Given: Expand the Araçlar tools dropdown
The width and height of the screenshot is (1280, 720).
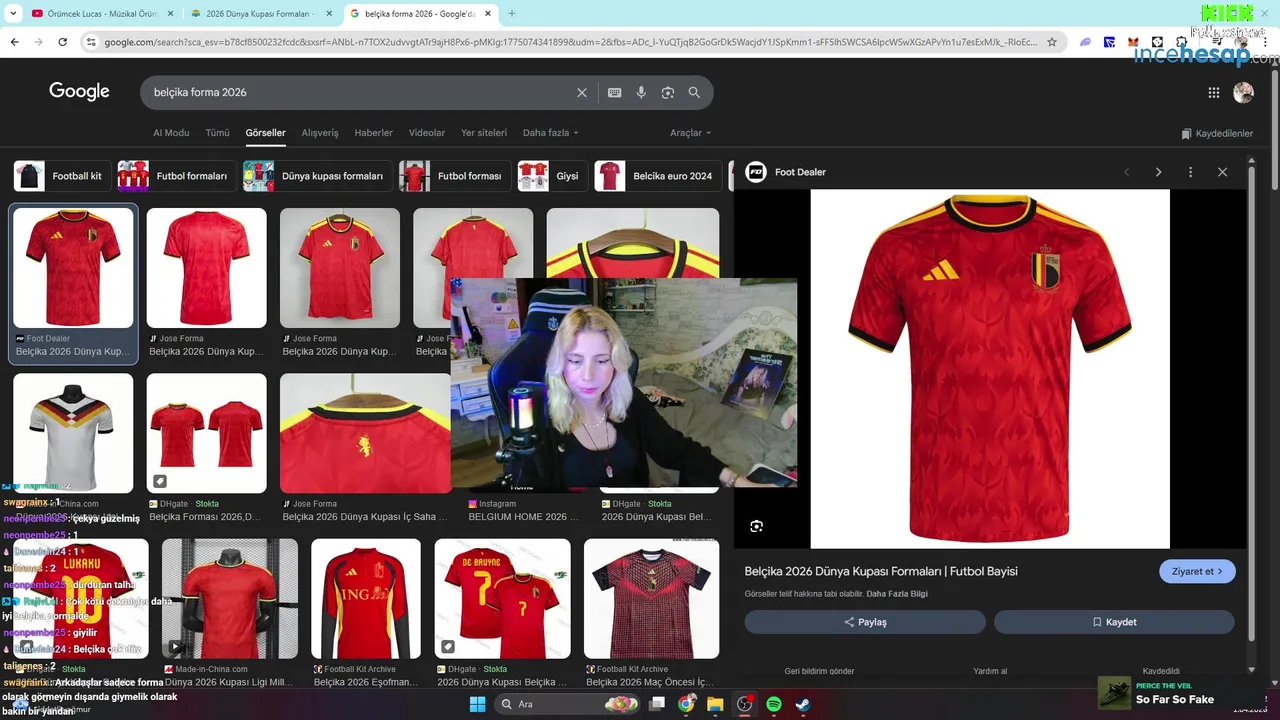Looking at the screenshot, I should (x=690, y=133).
